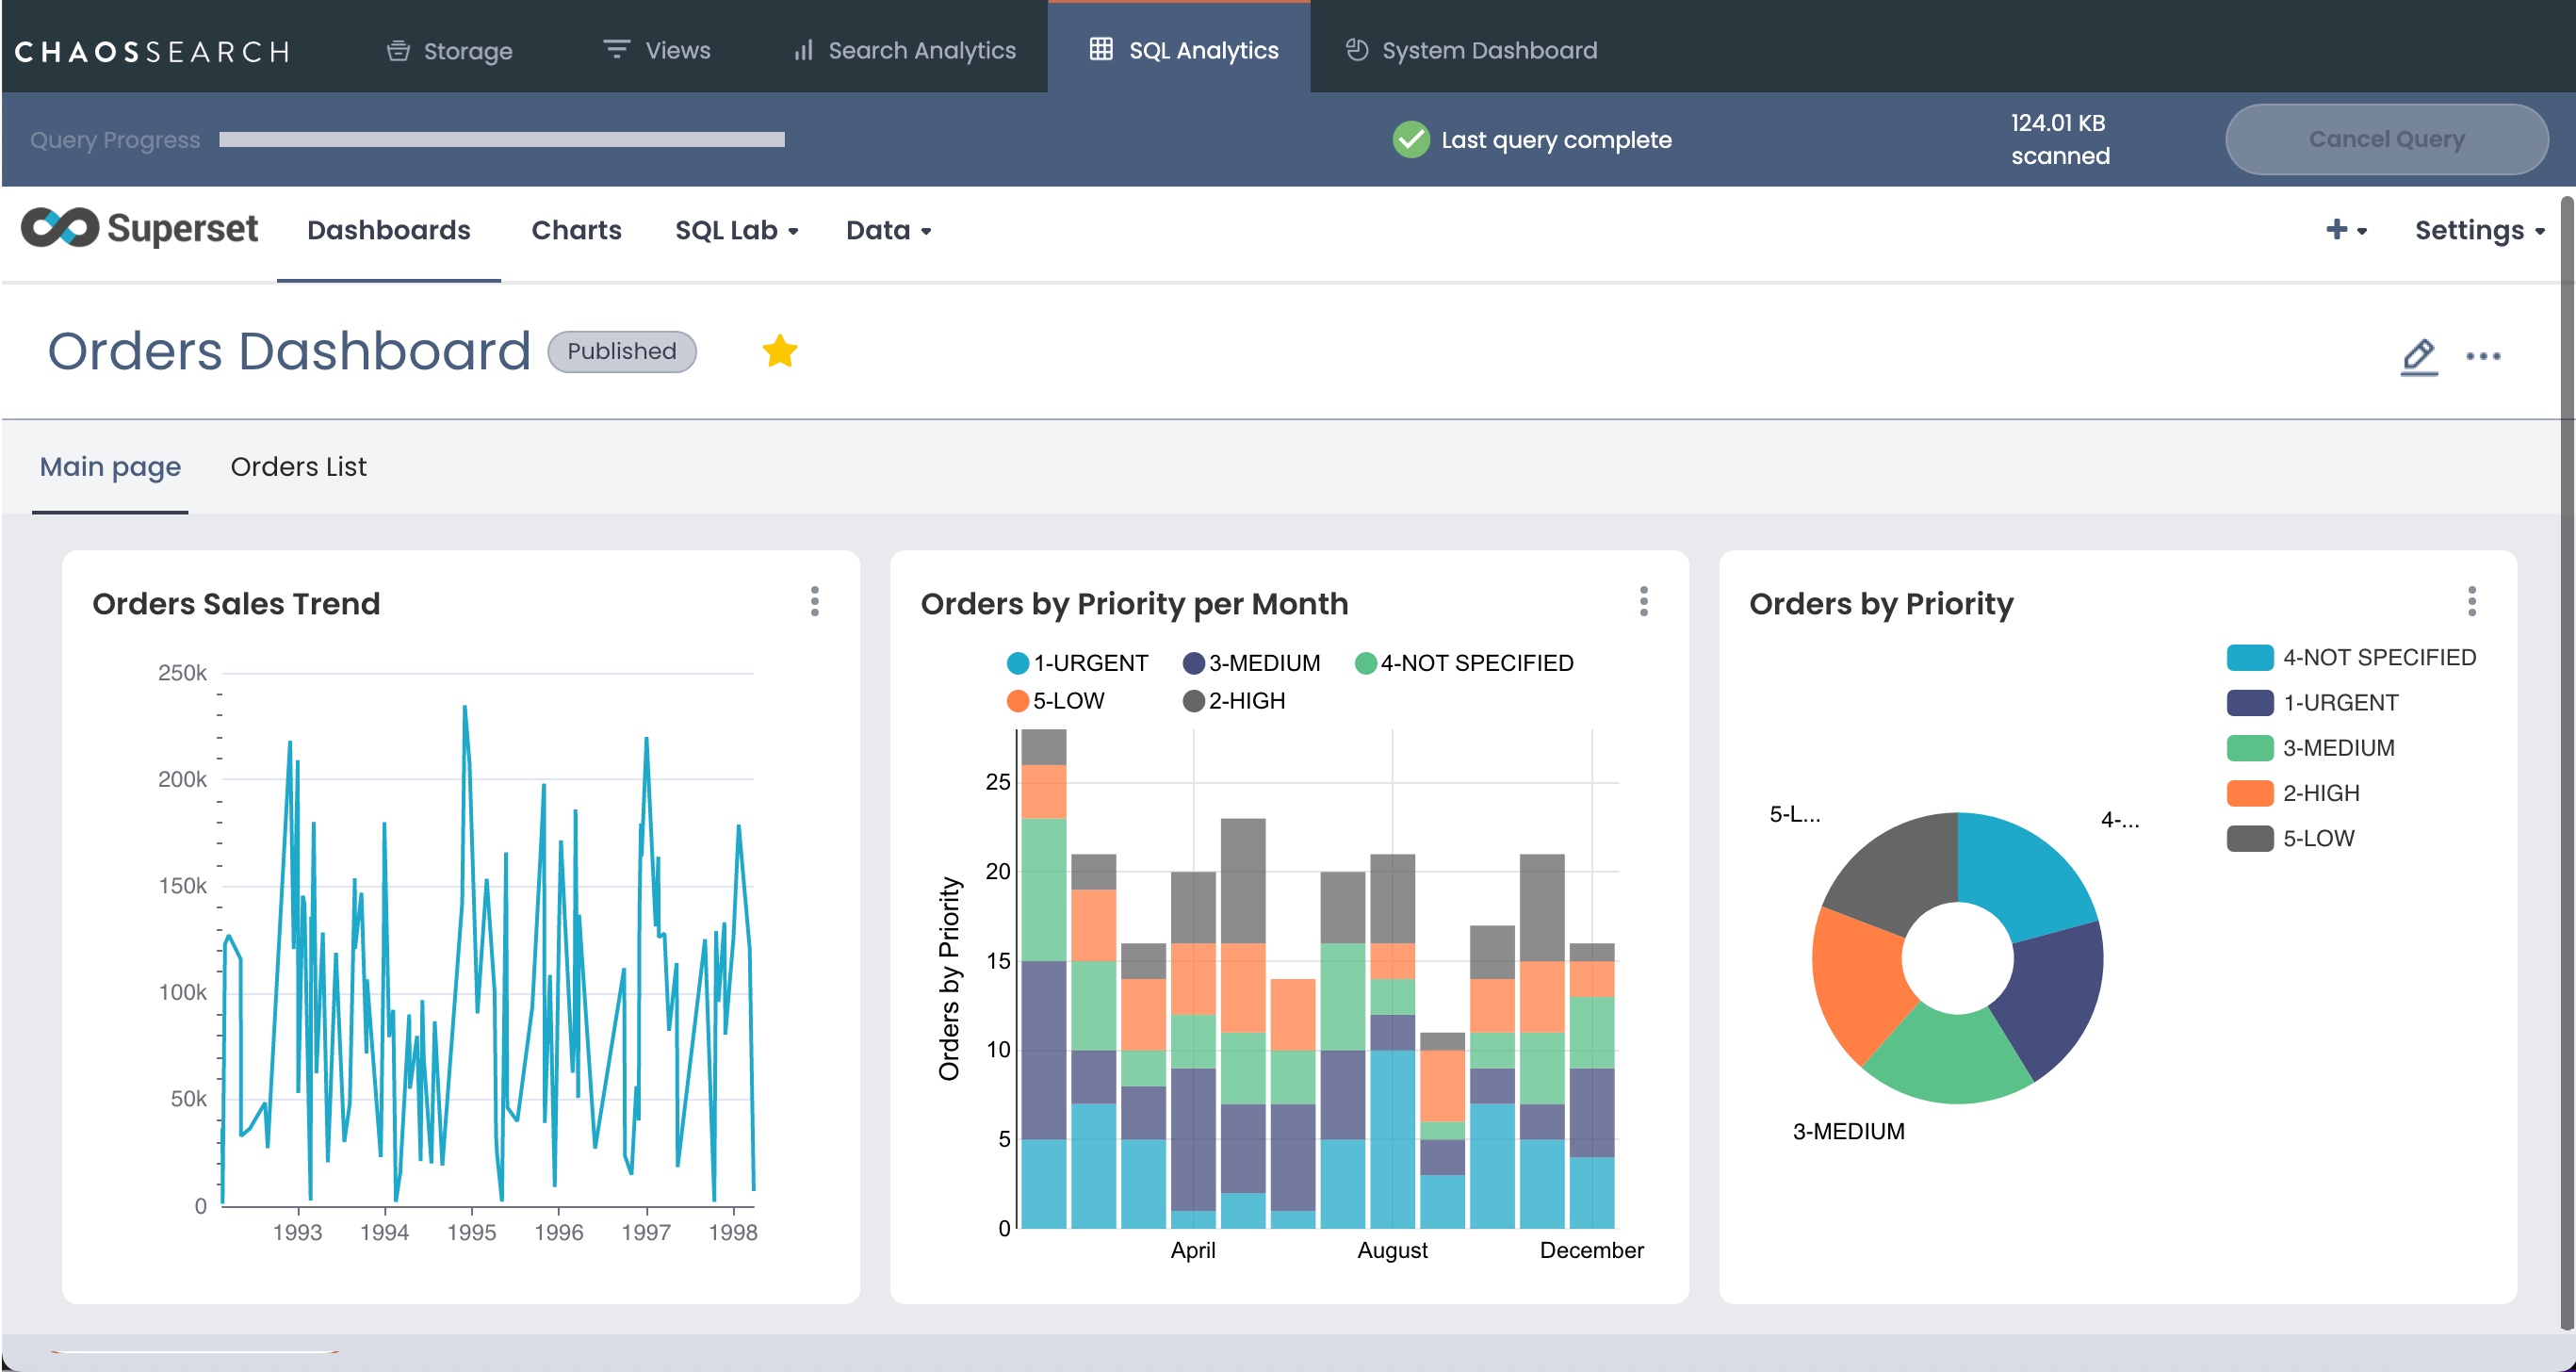Click 4-NOT SPECIFIED color swatch in pie legend
The image size is (2576, 1372).
click(x=2249, y=657)
